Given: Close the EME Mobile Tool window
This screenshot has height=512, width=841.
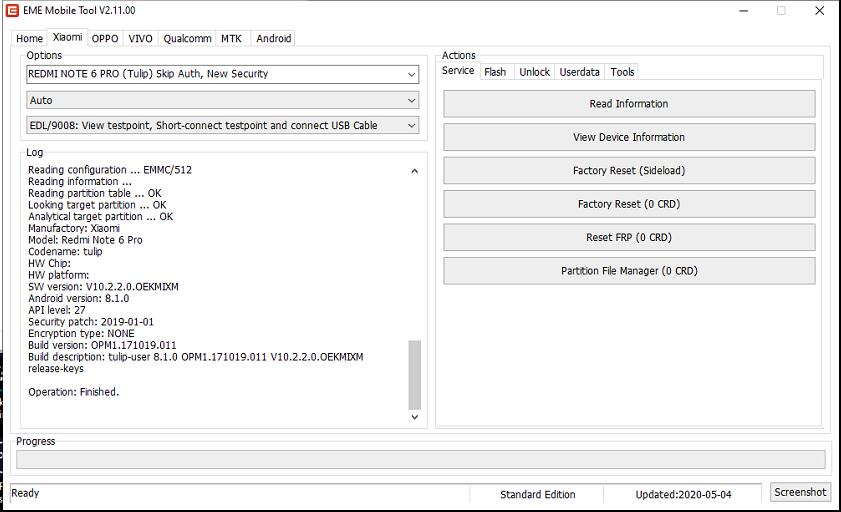Looking at the screenshot, I should click(820, 11).
